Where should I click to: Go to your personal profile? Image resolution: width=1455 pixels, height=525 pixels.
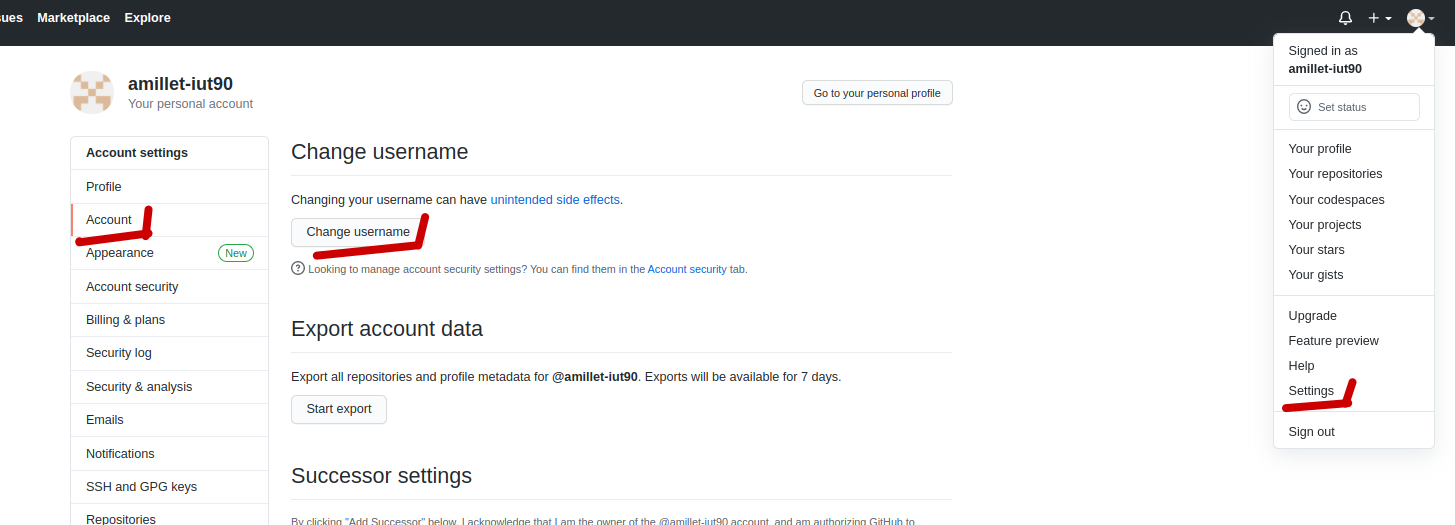coord(877,93)
